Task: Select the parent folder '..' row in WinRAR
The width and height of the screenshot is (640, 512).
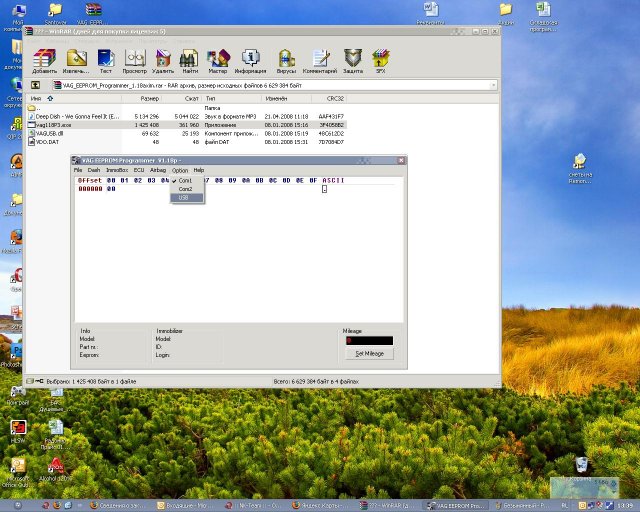Action: pyautogui.click(x=187, y=108)
